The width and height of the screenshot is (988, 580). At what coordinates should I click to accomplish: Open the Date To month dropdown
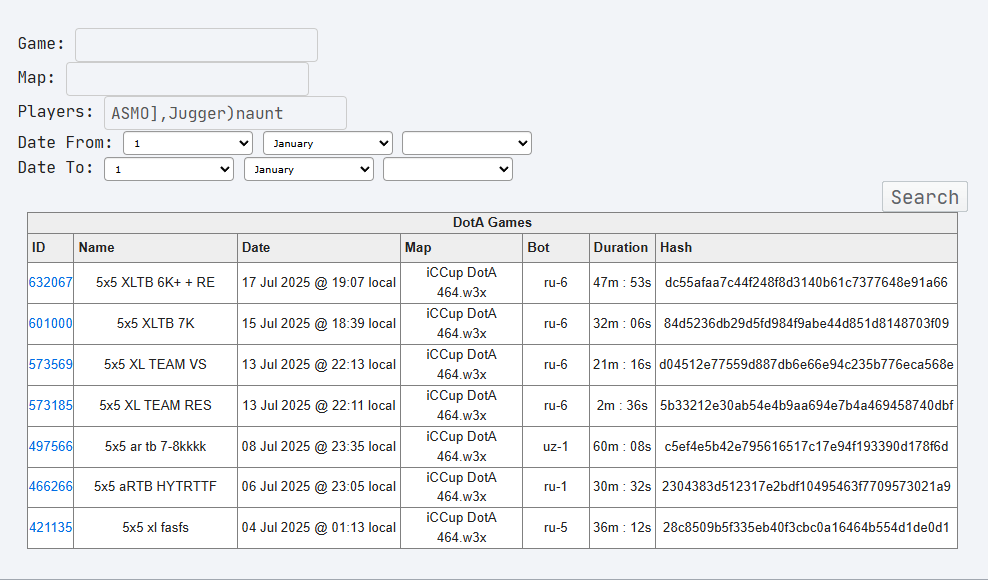point(309,169)
